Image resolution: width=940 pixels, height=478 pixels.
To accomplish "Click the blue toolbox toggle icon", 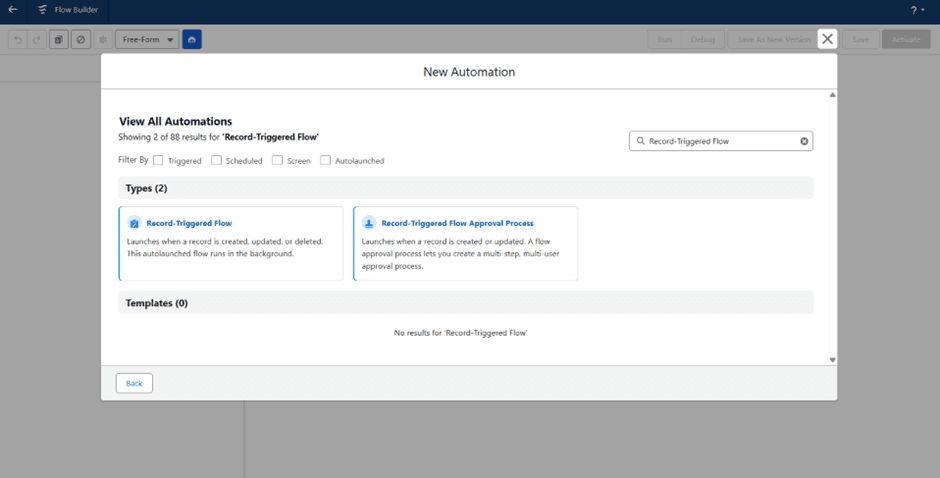I will tap(192, 40).
